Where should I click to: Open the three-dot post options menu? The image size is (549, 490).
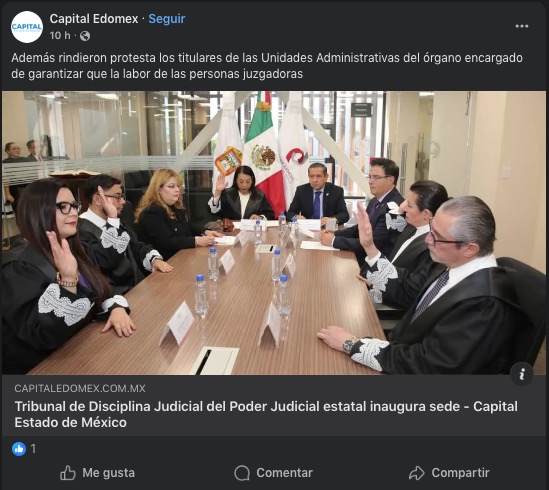[521, 26]
